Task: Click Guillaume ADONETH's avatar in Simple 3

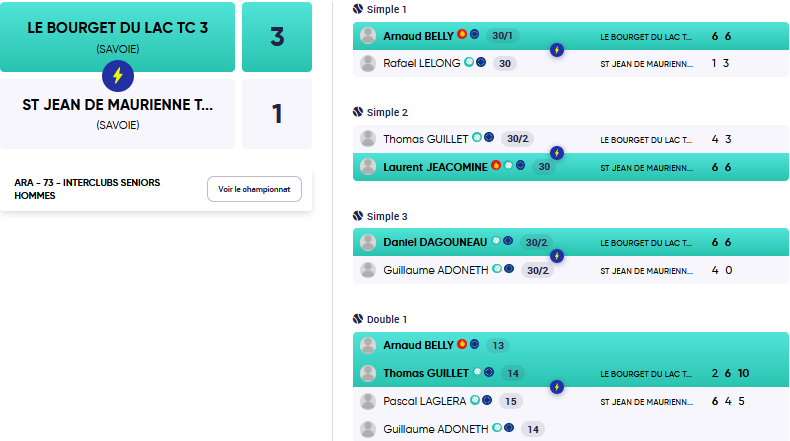Action: point(368,270)
